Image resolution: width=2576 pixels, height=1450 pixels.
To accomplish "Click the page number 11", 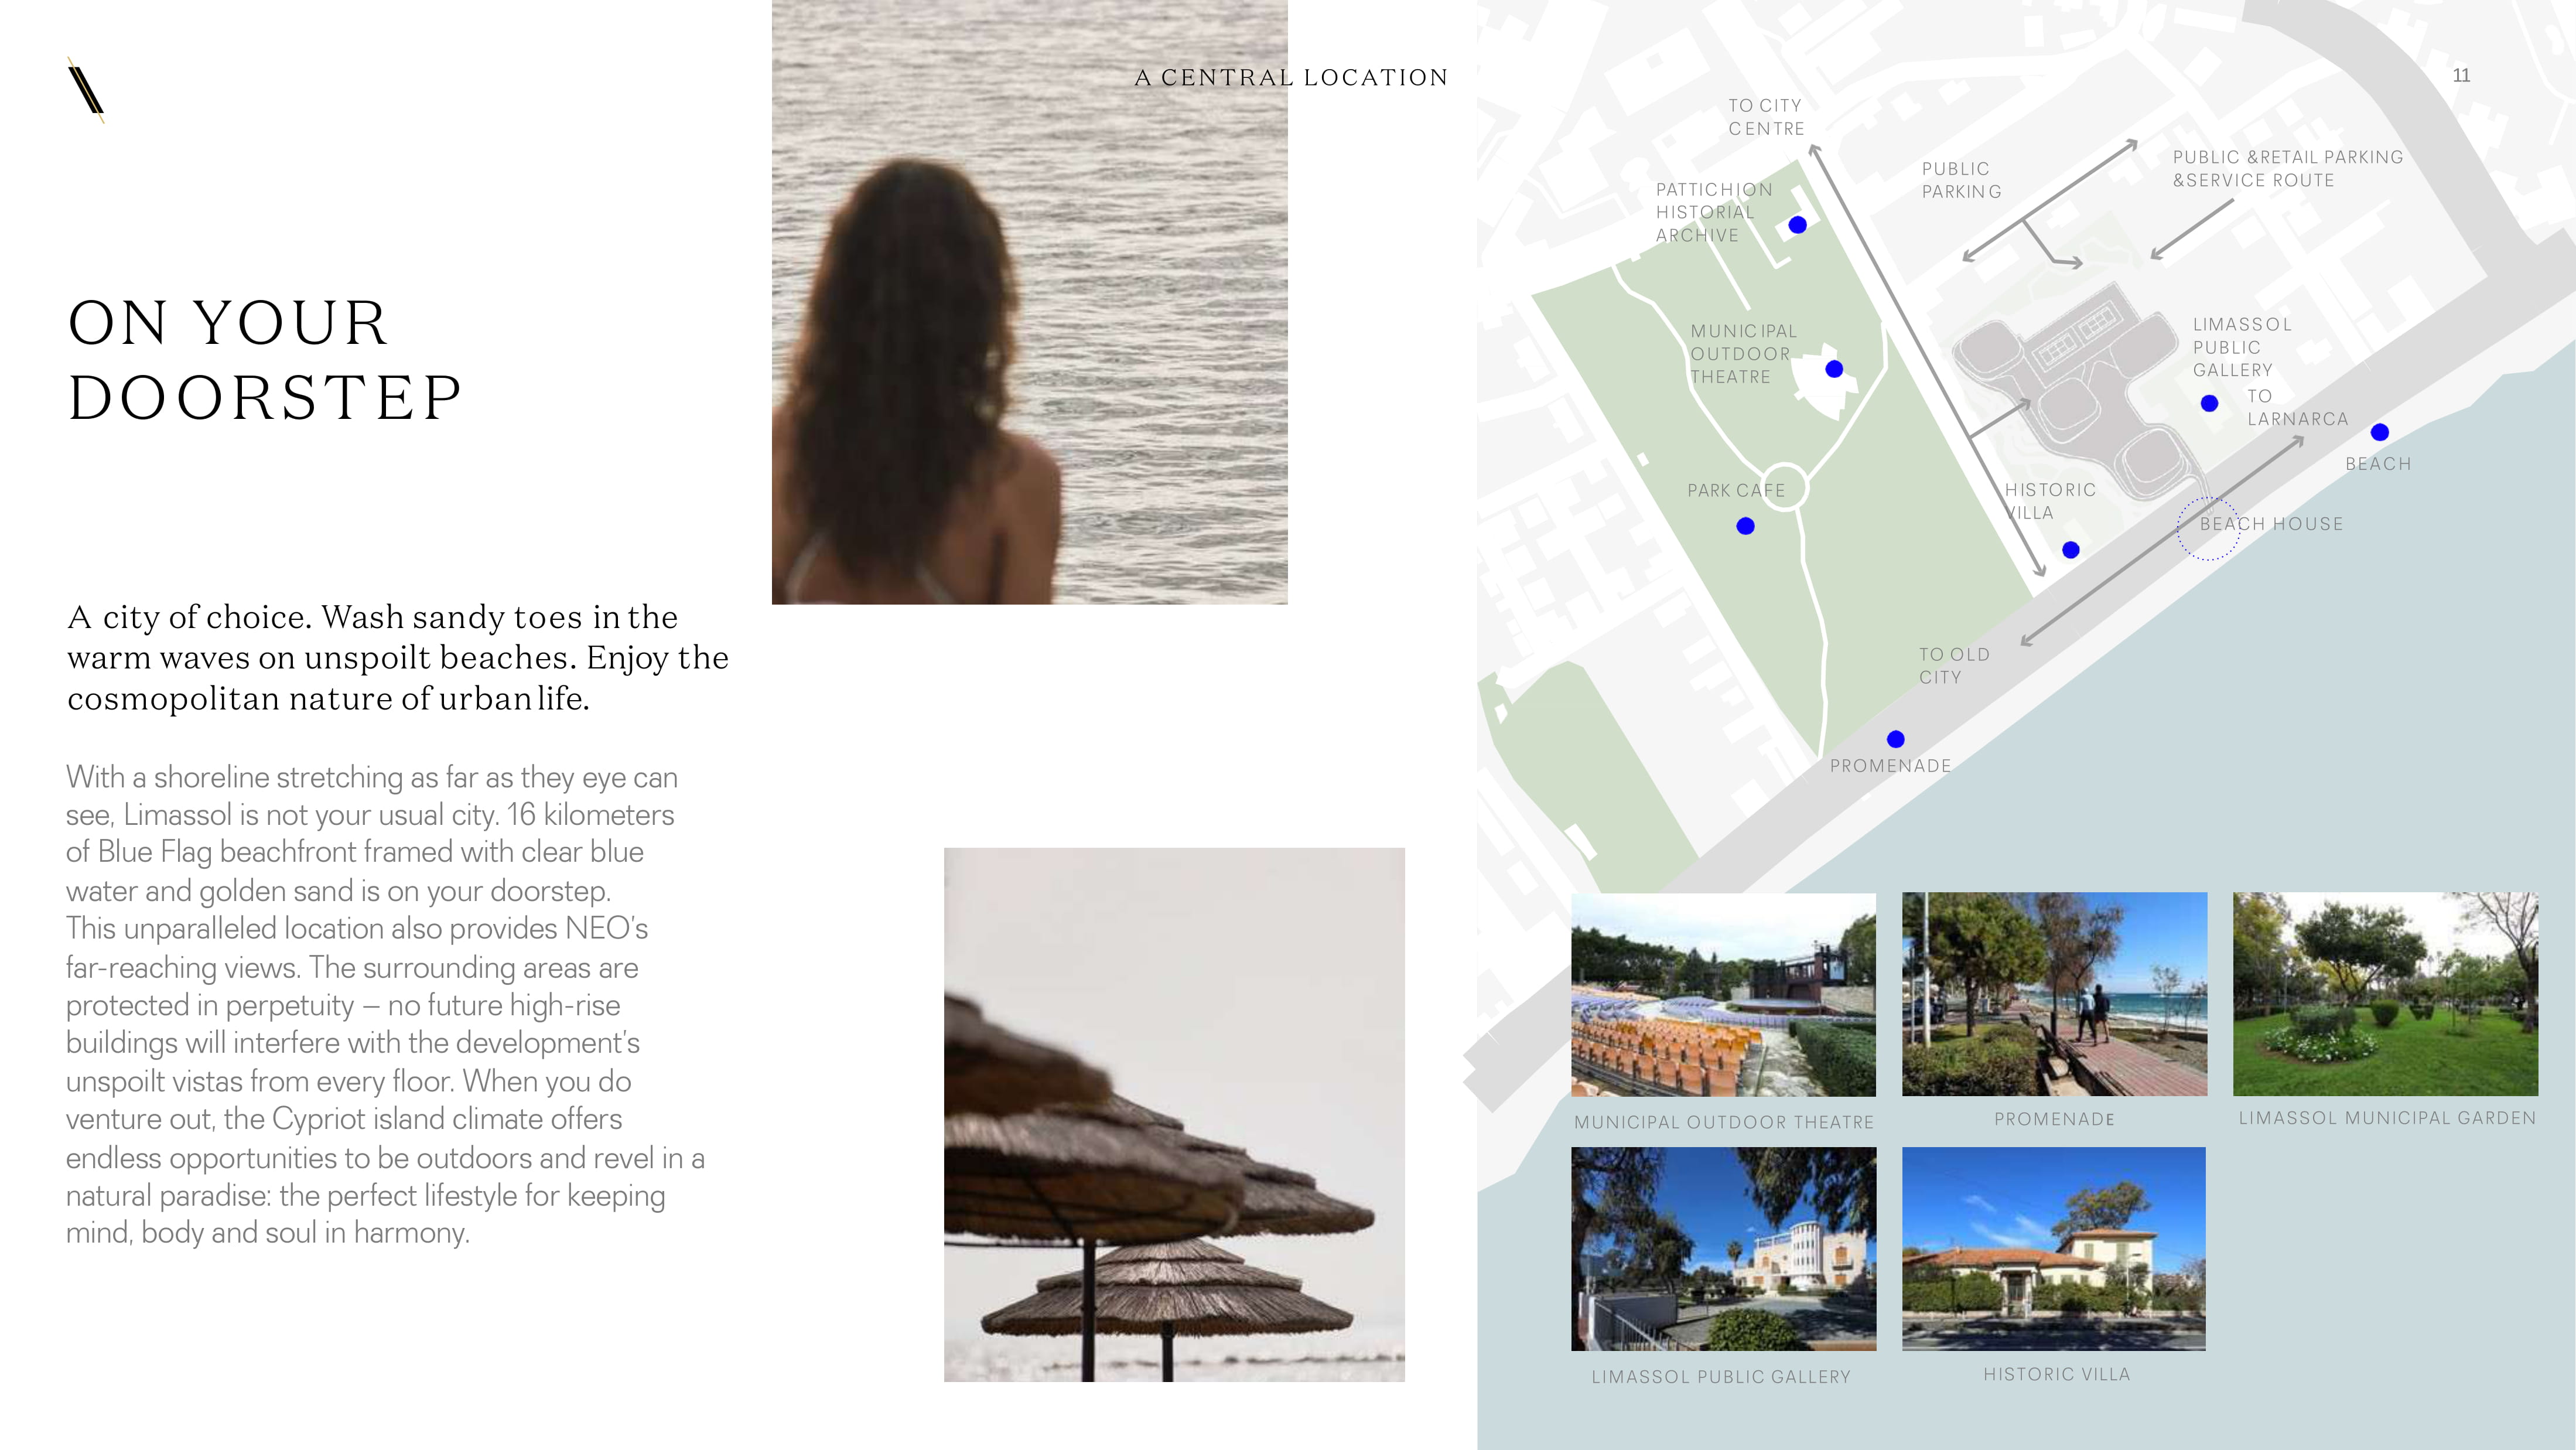I will coord(2461,75).
